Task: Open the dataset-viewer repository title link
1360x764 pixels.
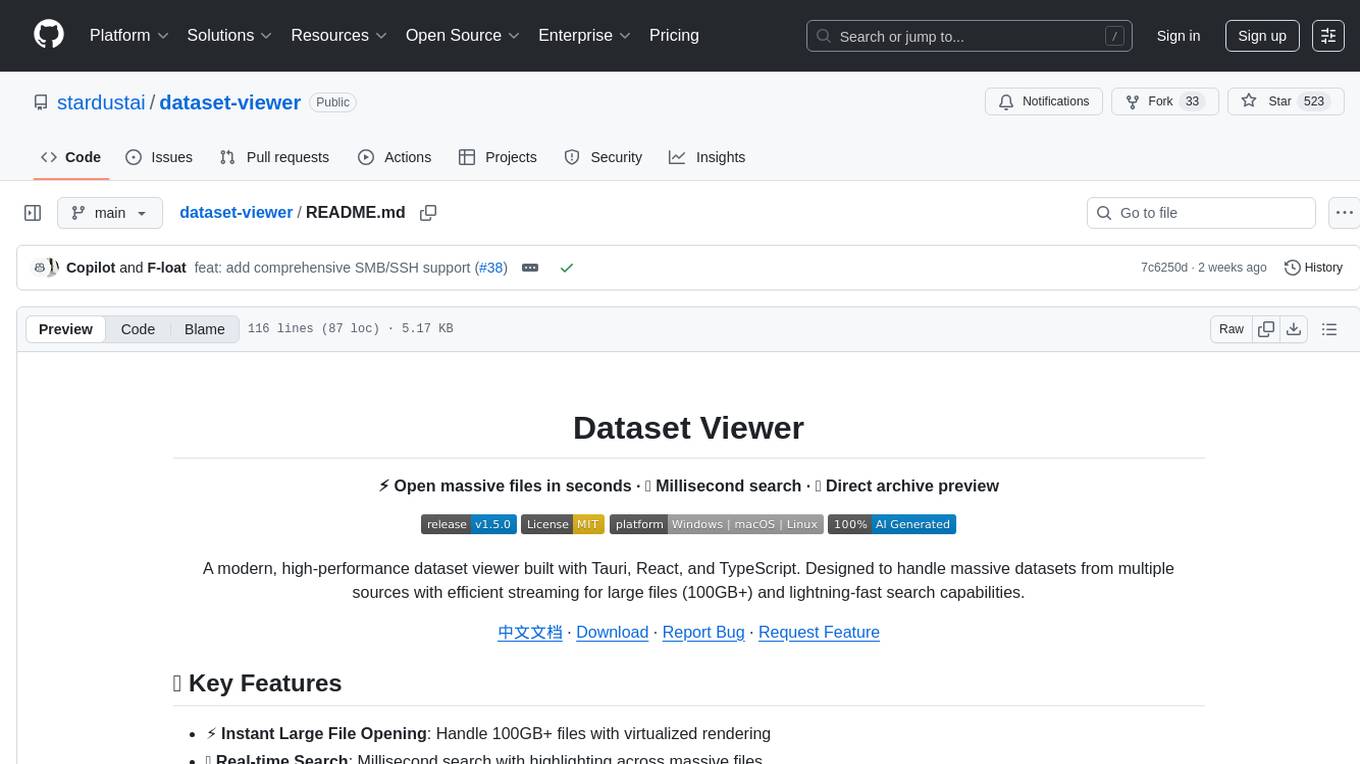Action: 230,102
